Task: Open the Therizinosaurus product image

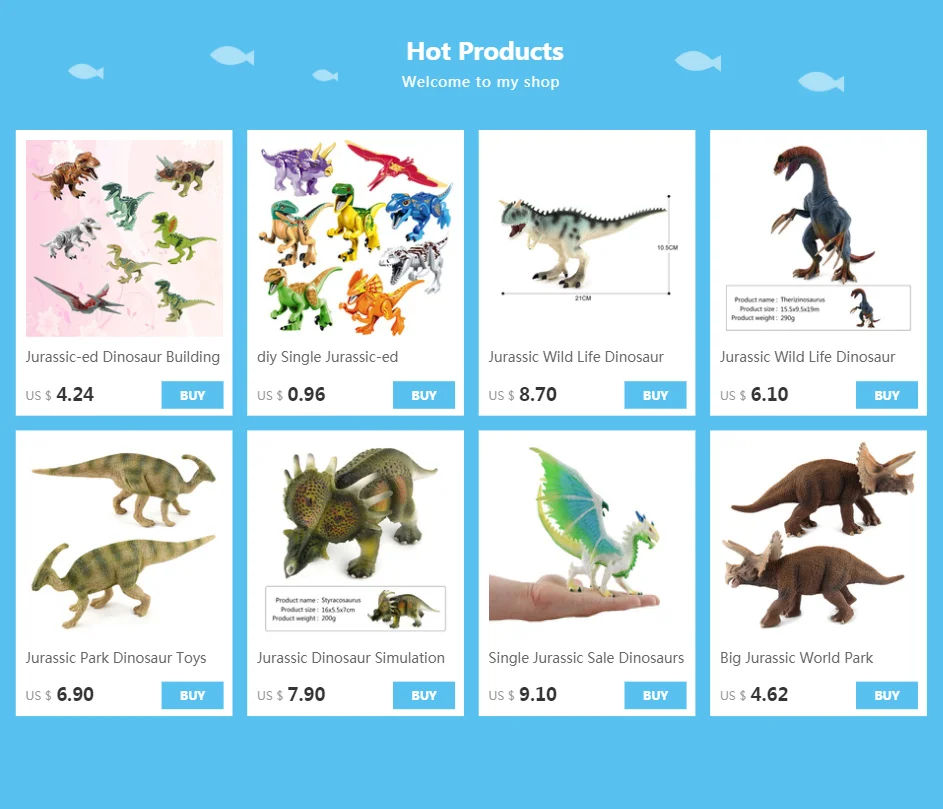Action: 819,238
